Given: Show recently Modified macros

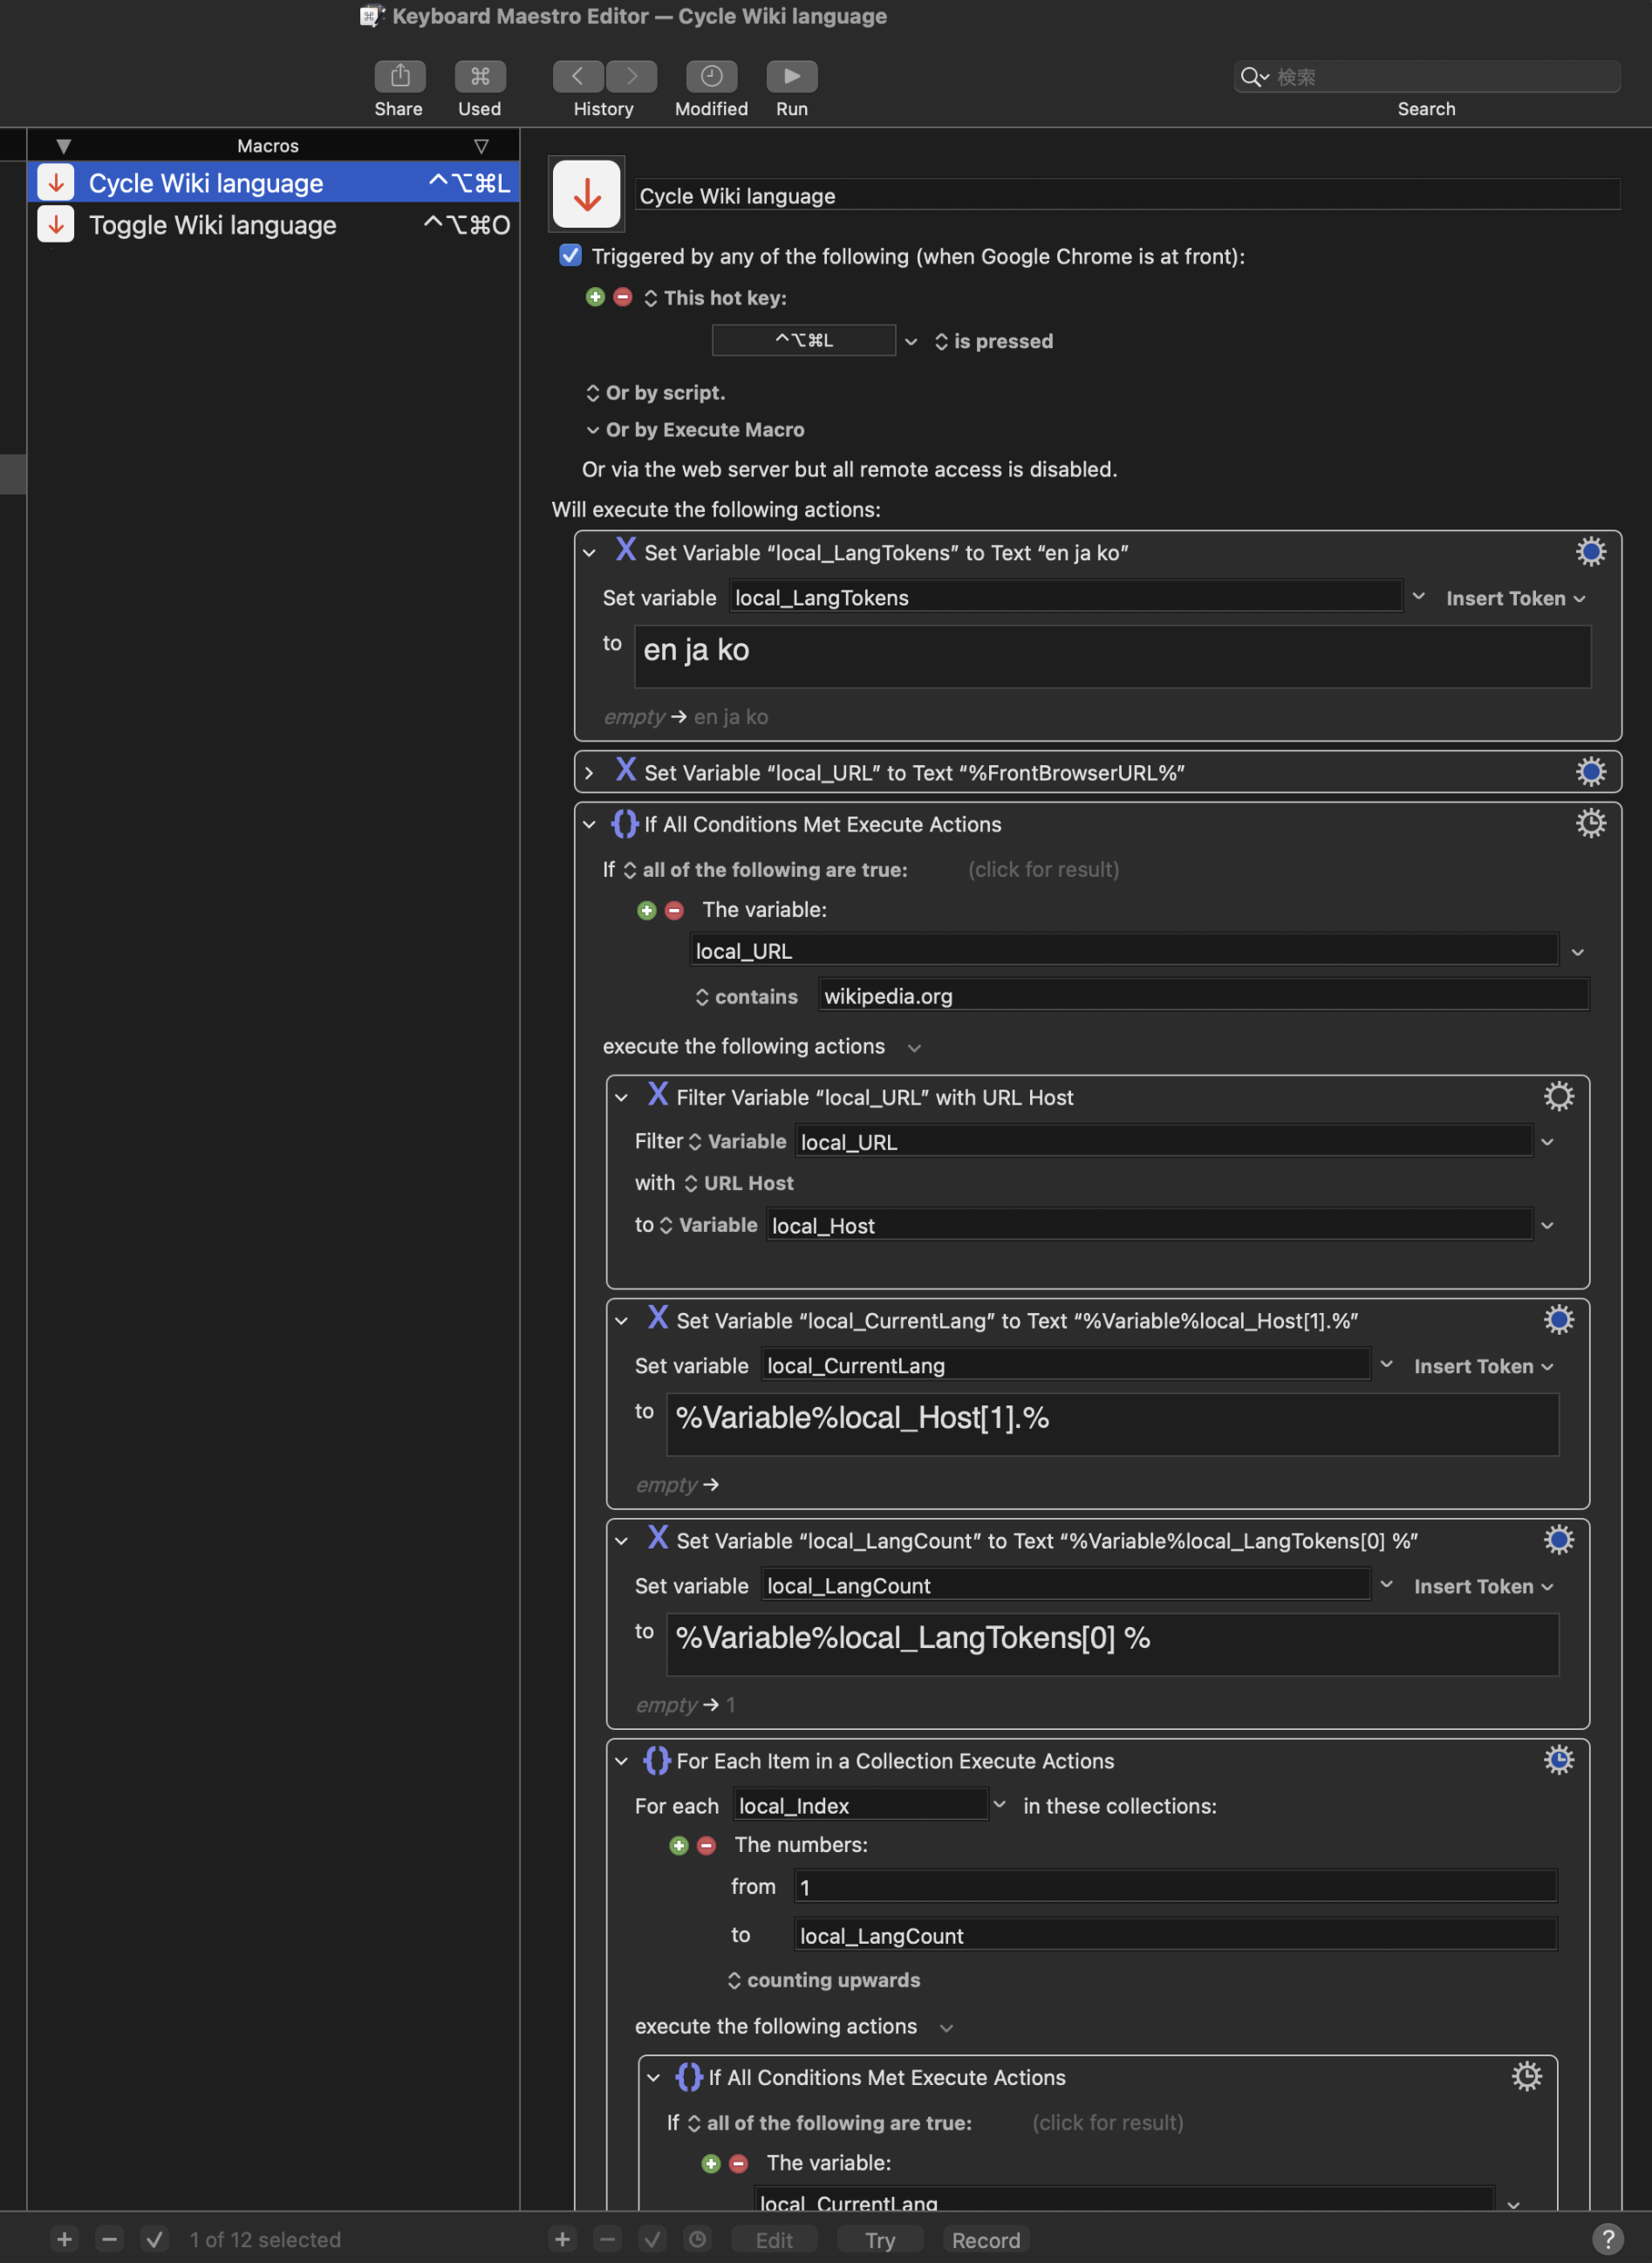Looking at the screenshot, I should pos(711,77).
